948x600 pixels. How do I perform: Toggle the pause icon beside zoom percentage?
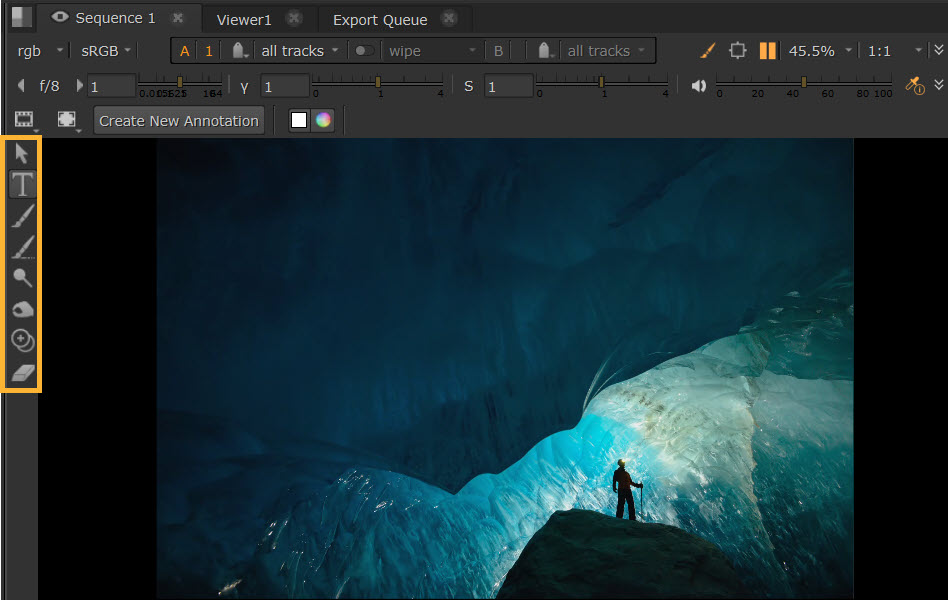pyautogui.click(x=767, y=51)
